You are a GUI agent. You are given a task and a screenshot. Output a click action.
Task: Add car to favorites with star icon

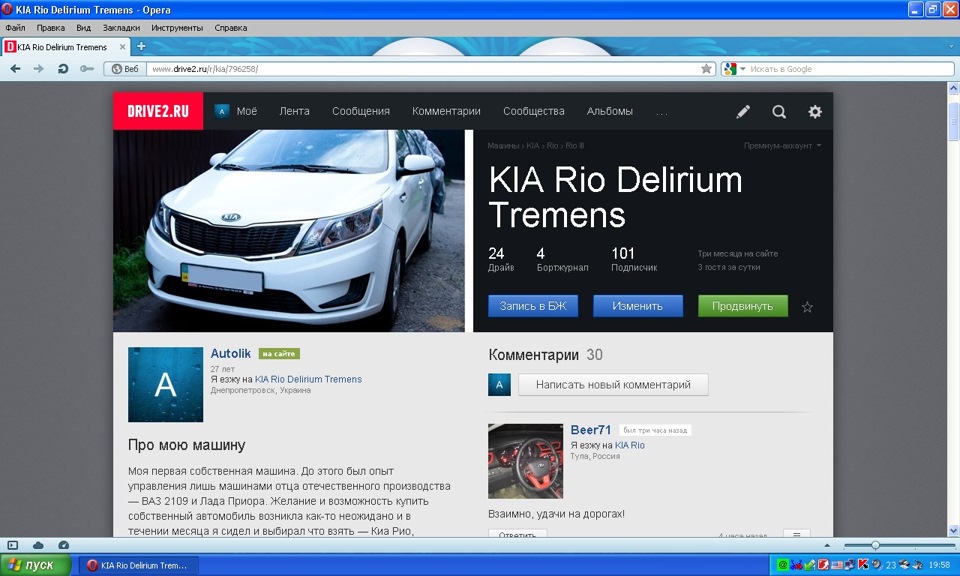coord(808,307)
